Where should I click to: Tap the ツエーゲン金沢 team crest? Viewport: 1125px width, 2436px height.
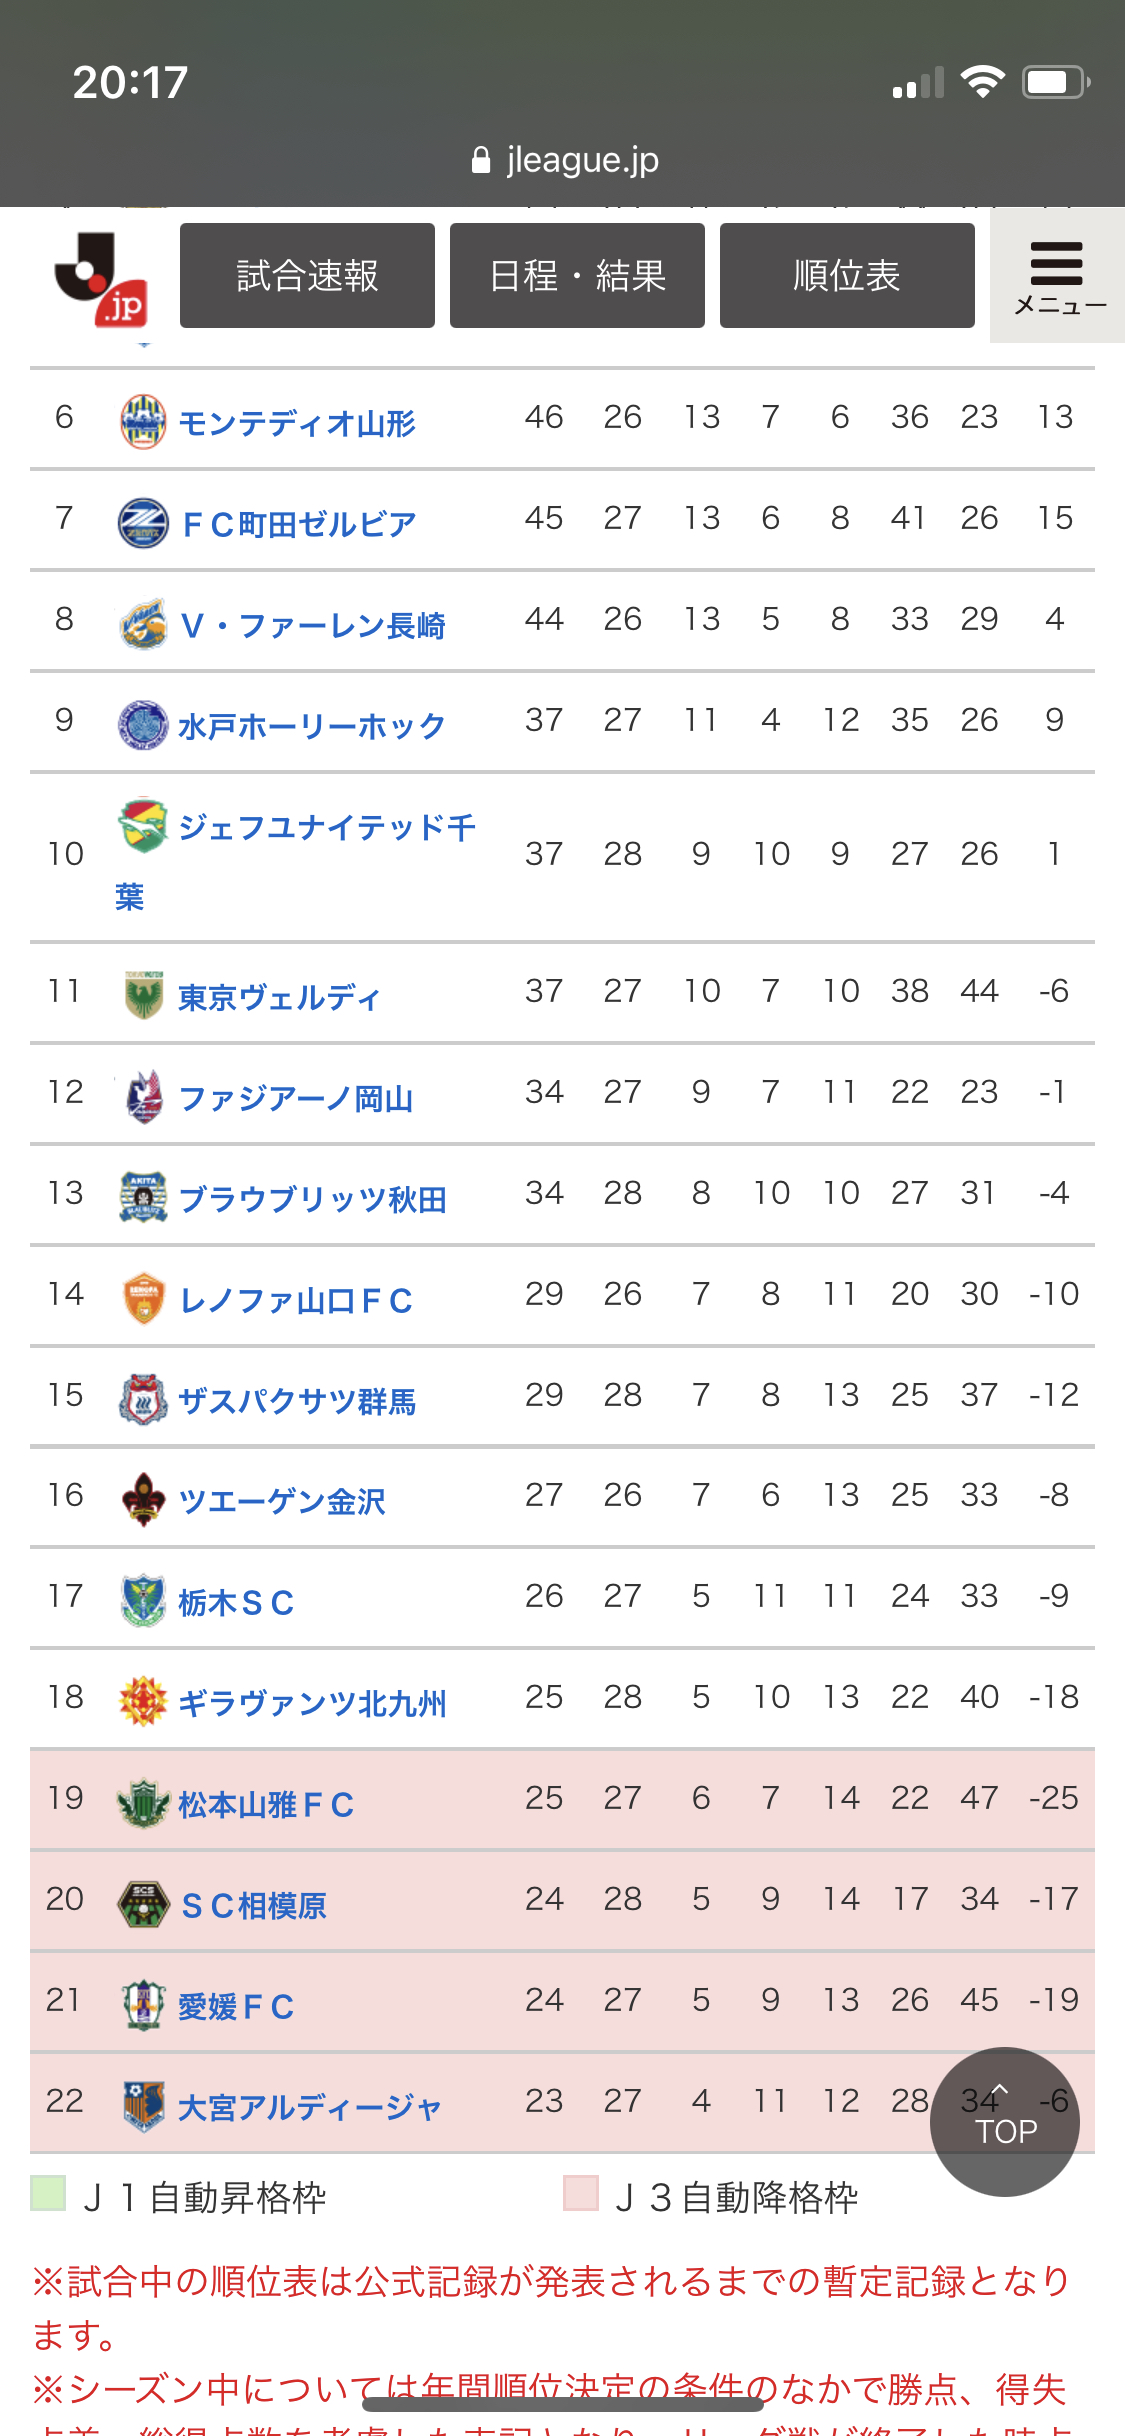coord(143,1499)
